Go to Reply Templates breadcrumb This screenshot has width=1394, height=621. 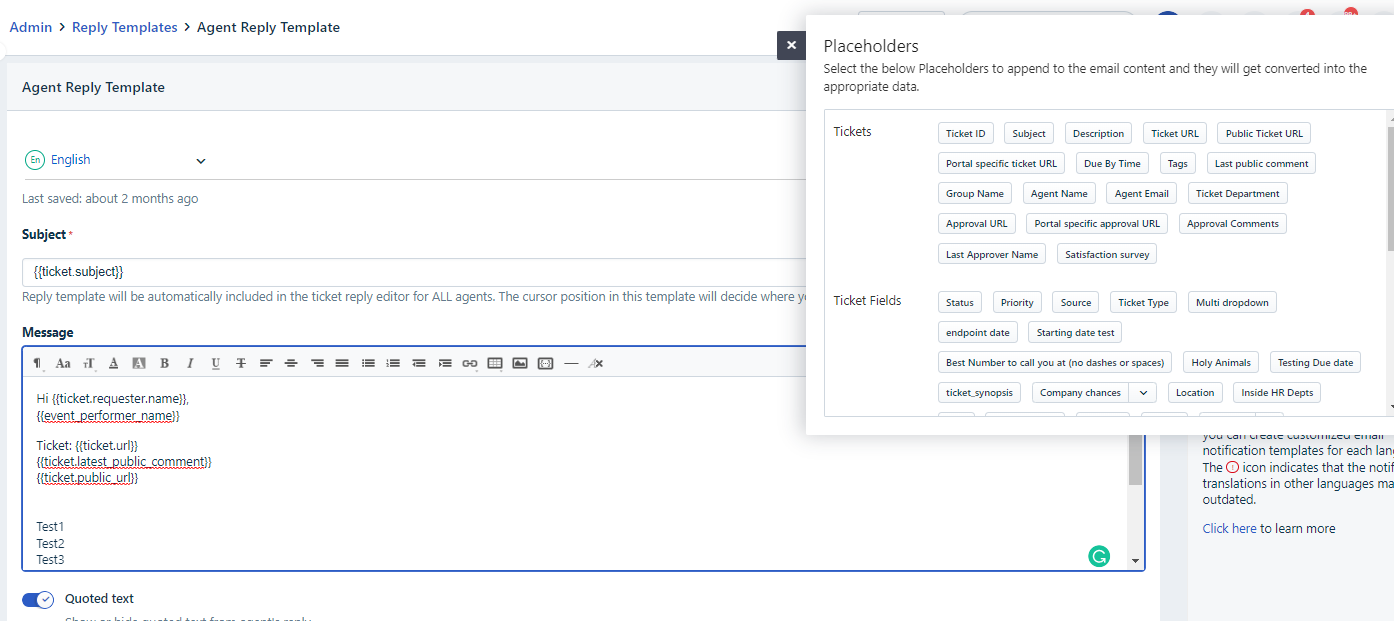click(125, 27)
